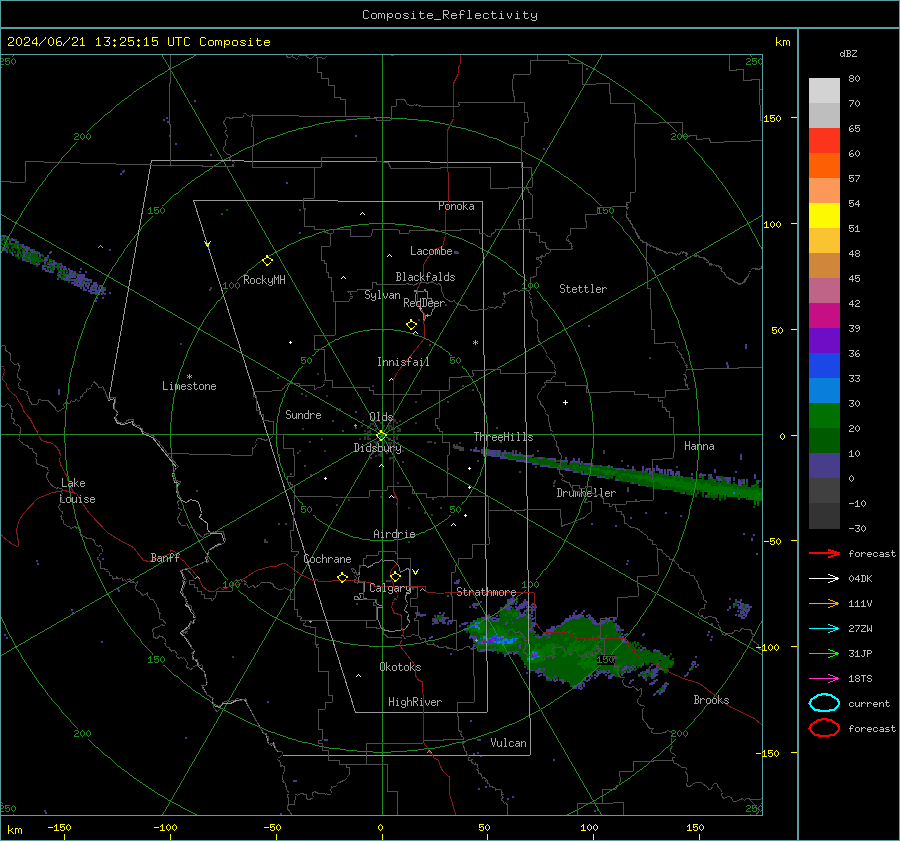Click the ThreeHills label
Screen dimensions: 900x841
(503, 437)
